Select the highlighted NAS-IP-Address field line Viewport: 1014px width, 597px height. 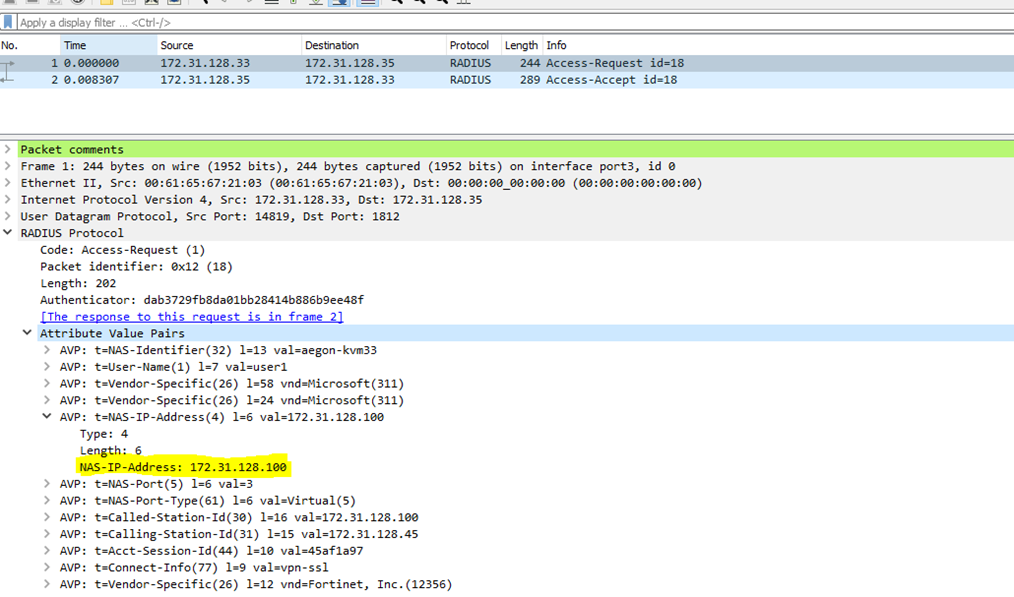183,467
